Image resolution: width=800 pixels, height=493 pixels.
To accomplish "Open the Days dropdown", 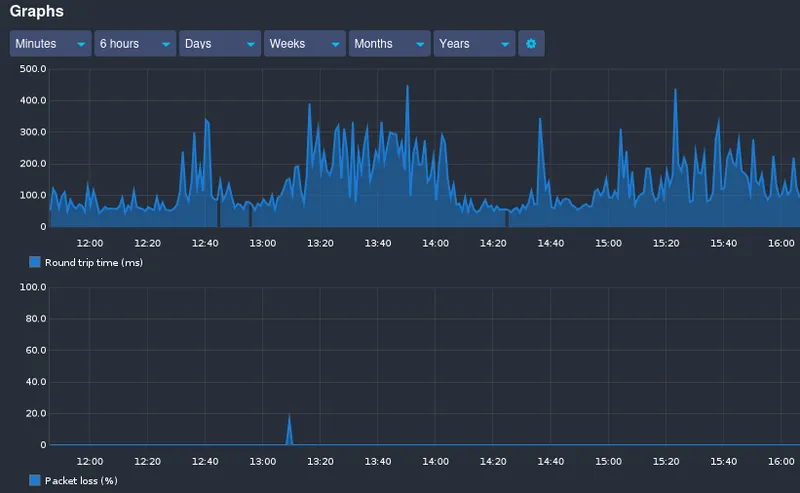I will tap(220, 43).
